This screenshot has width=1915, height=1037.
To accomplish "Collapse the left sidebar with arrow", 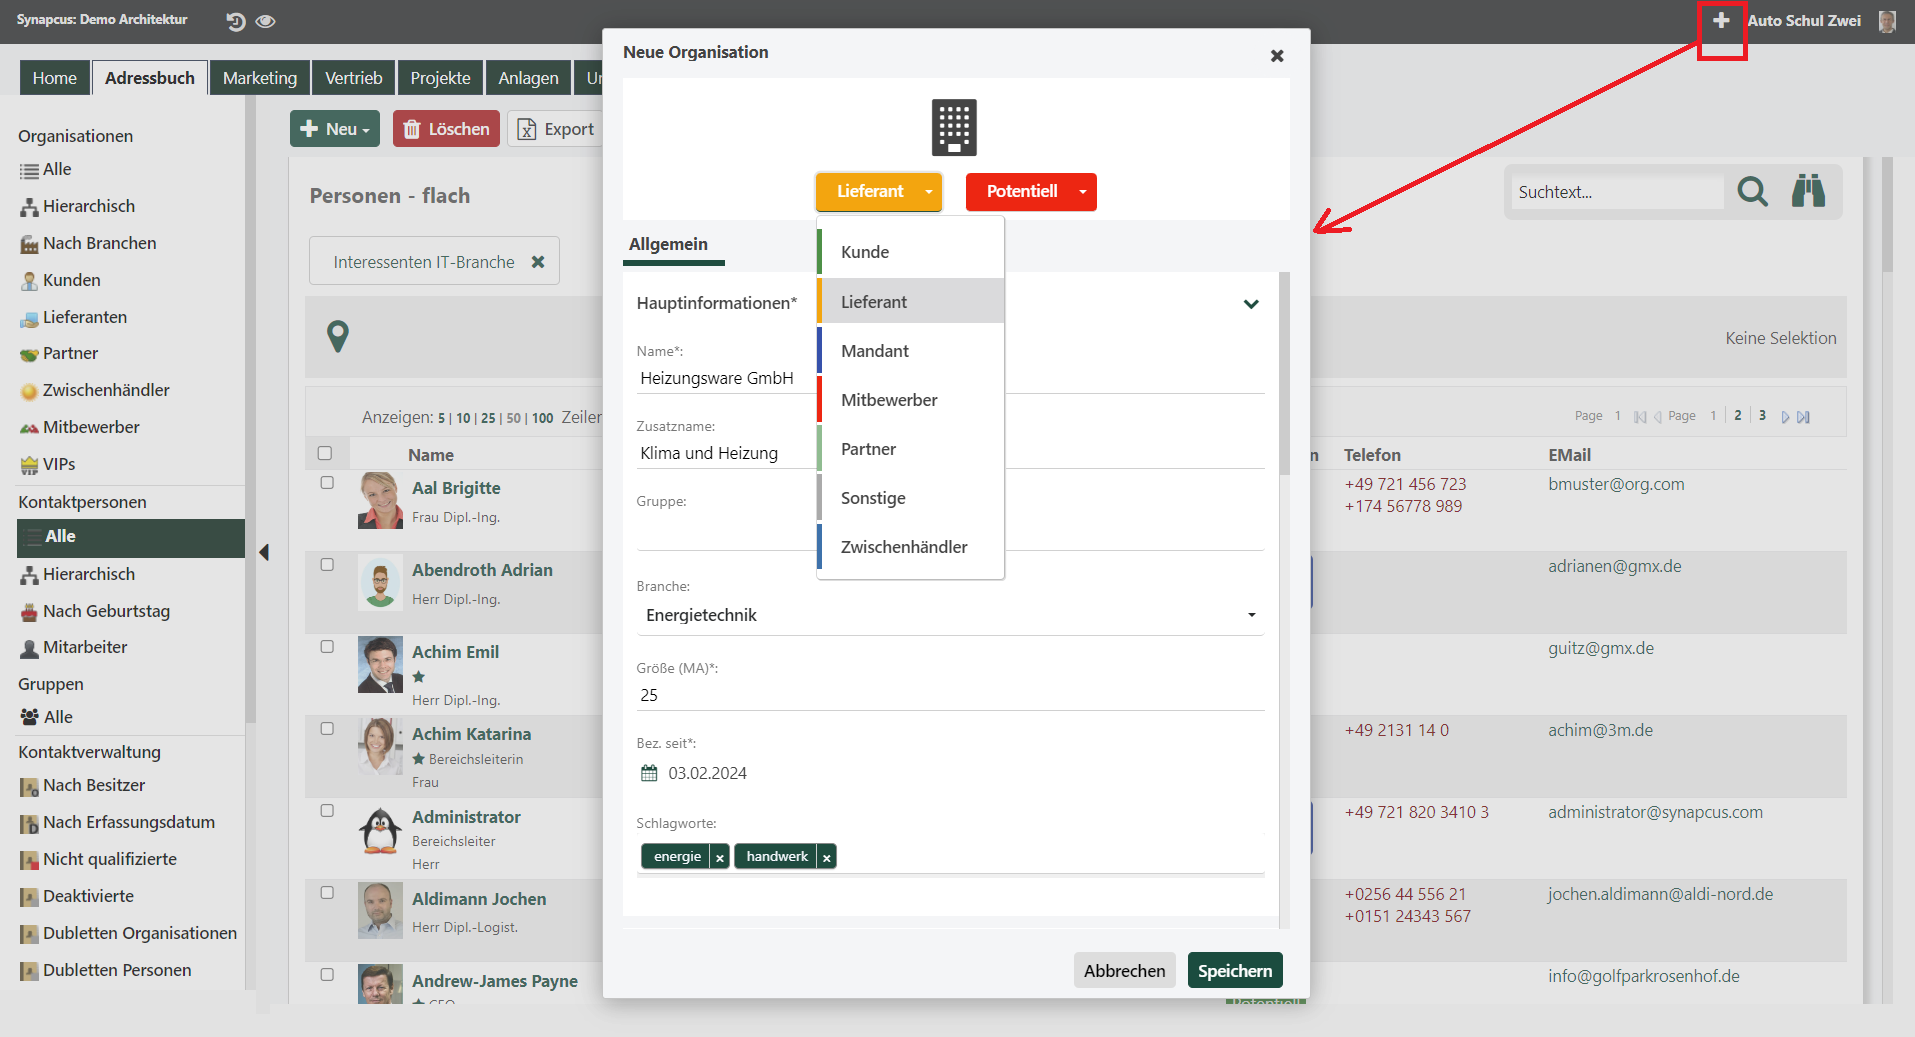I will [x=264, y=552].
